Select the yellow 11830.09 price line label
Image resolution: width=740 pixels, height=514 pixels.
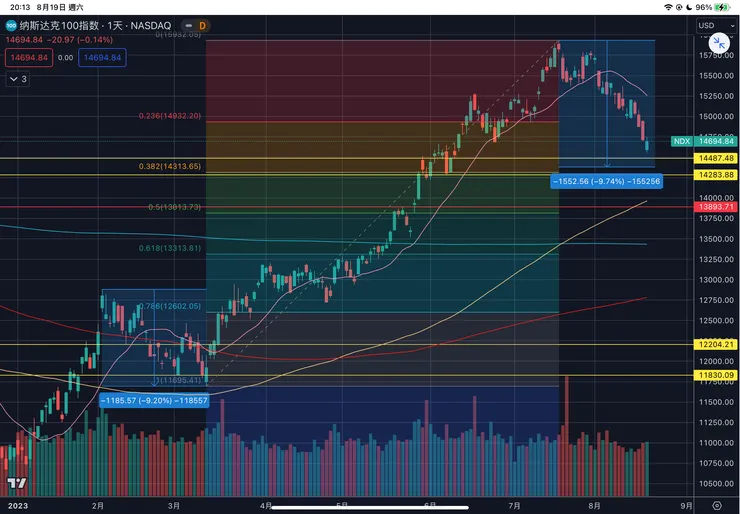[715, 375]
